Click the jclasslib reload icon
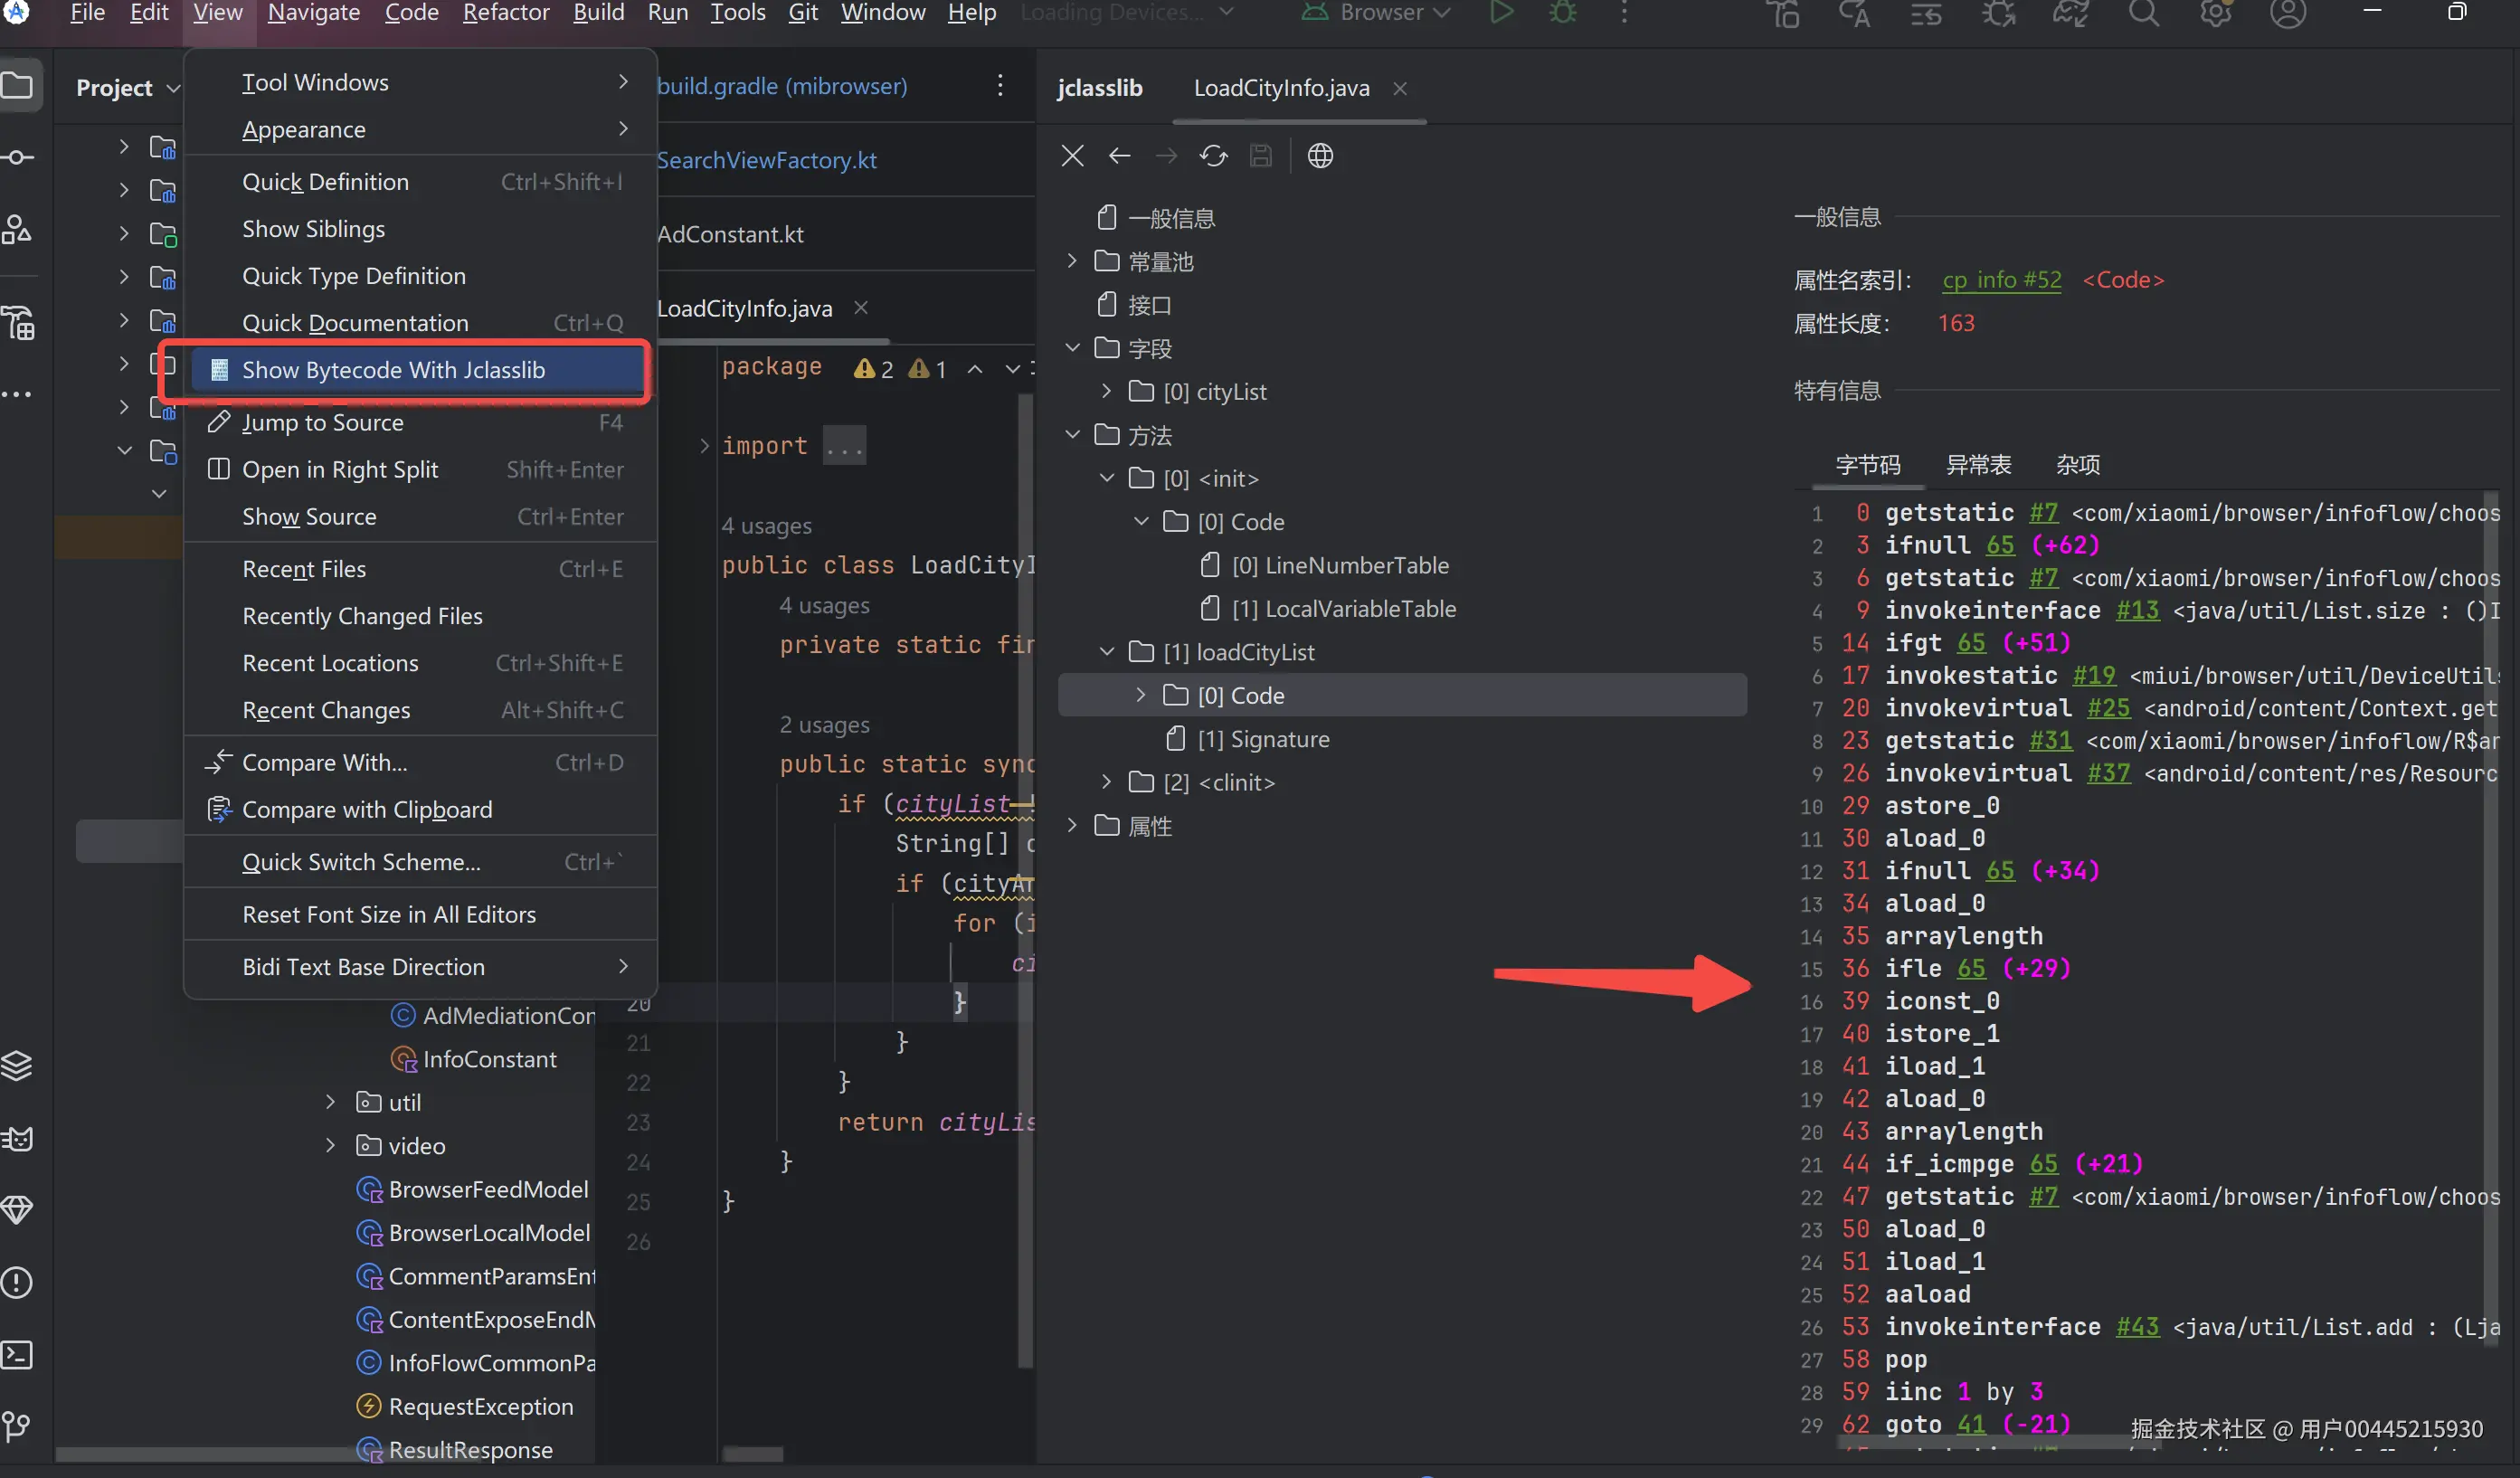Image resolution: width=2520 pixels, height=1478 pixels. pos(1213,156)
